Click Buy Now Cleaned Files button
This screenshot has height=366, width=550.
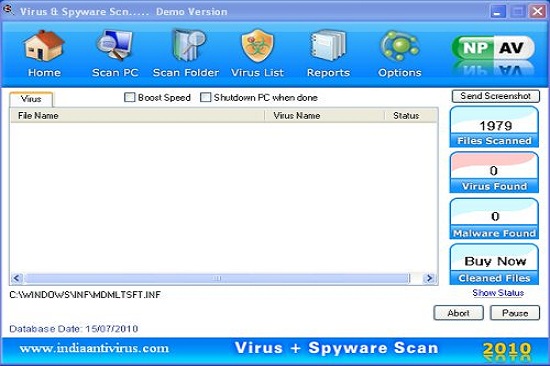(494, 264)
